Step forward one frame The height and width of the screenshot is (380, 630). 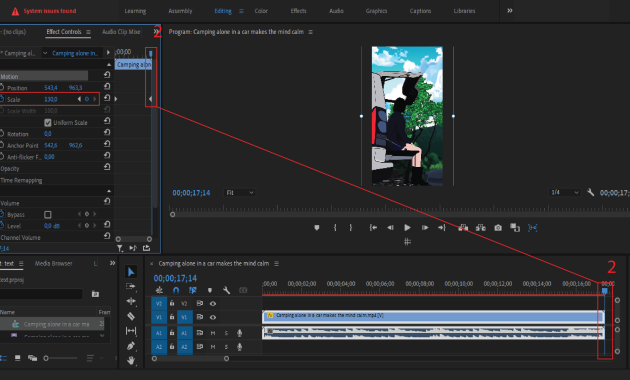click(425, 228)
